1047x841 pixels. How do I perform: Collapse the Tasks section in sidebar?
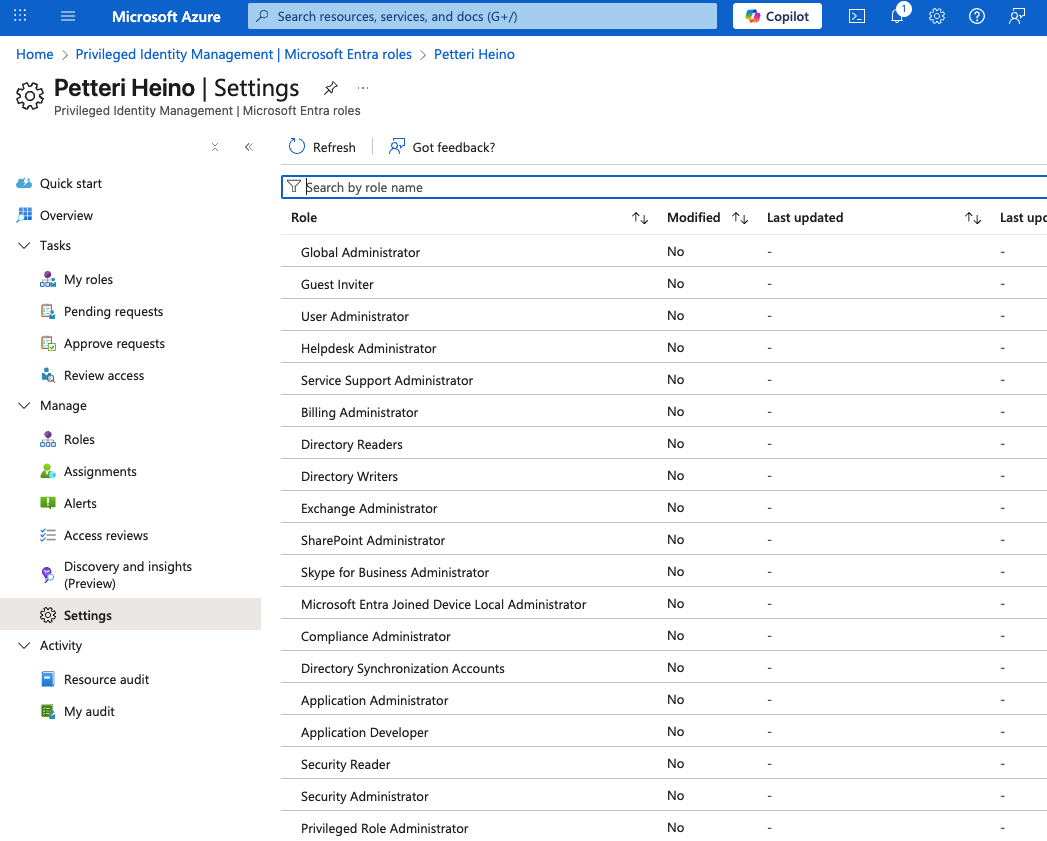point(24,246)
